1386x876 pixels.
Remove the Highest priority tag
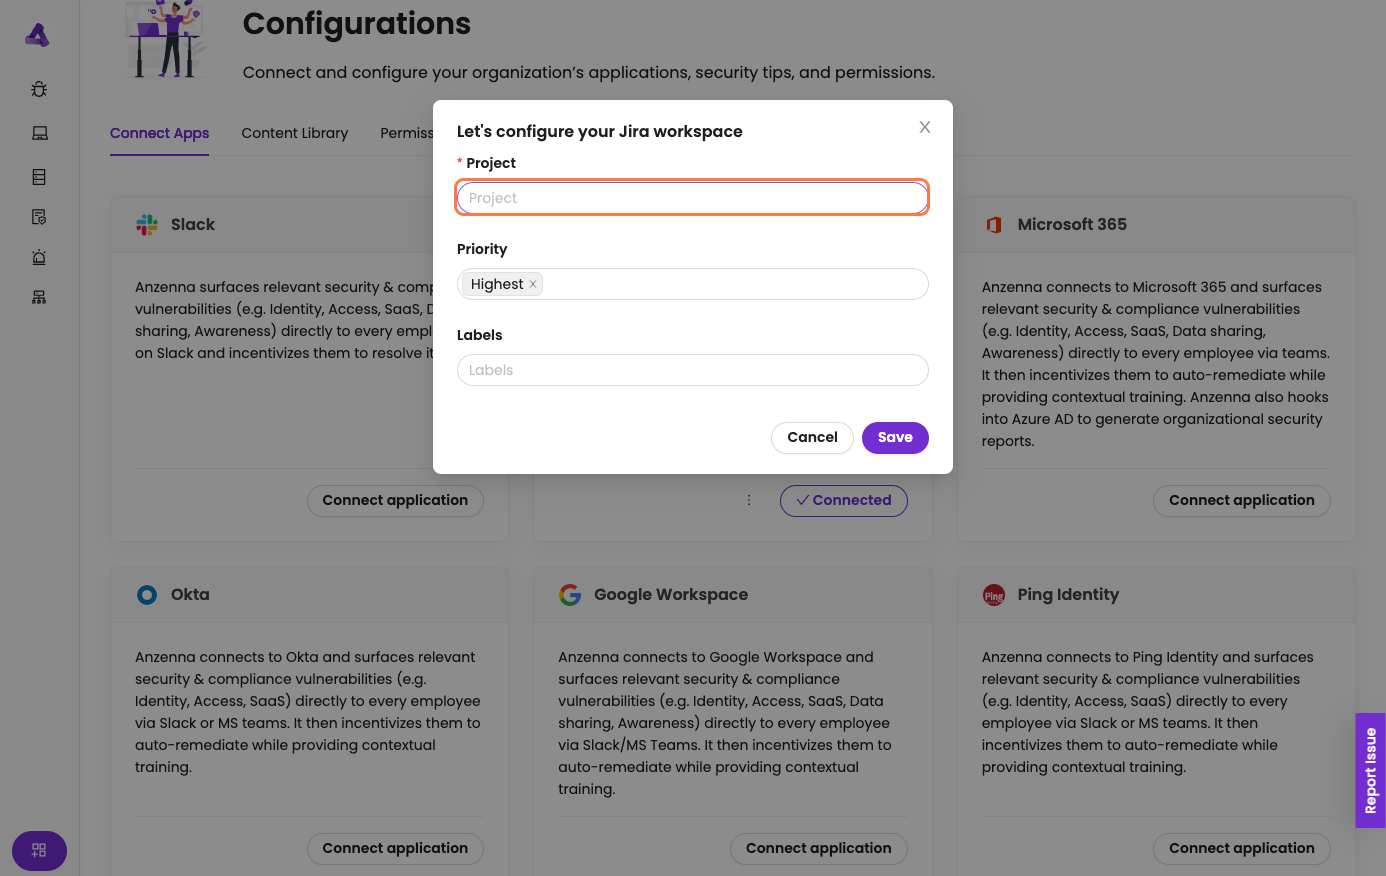pyautogui.click(x=533, y=284)
